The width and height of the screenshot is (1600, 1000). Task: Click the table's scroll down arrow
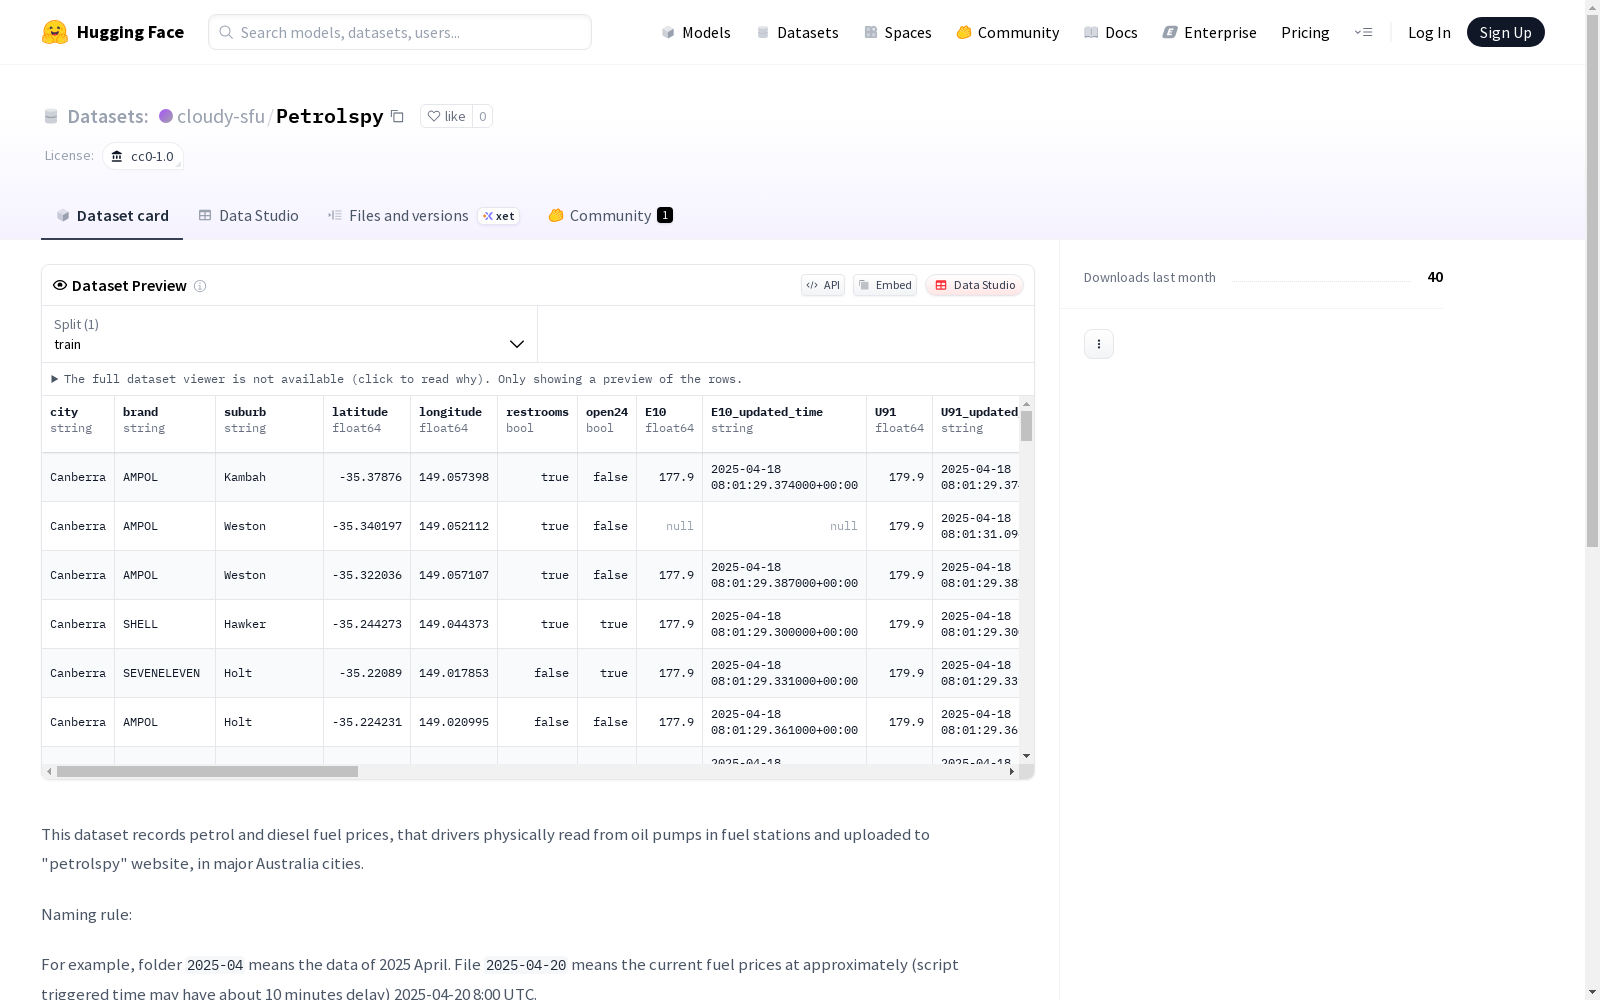pyautogui.click(x=1026, y=756)
